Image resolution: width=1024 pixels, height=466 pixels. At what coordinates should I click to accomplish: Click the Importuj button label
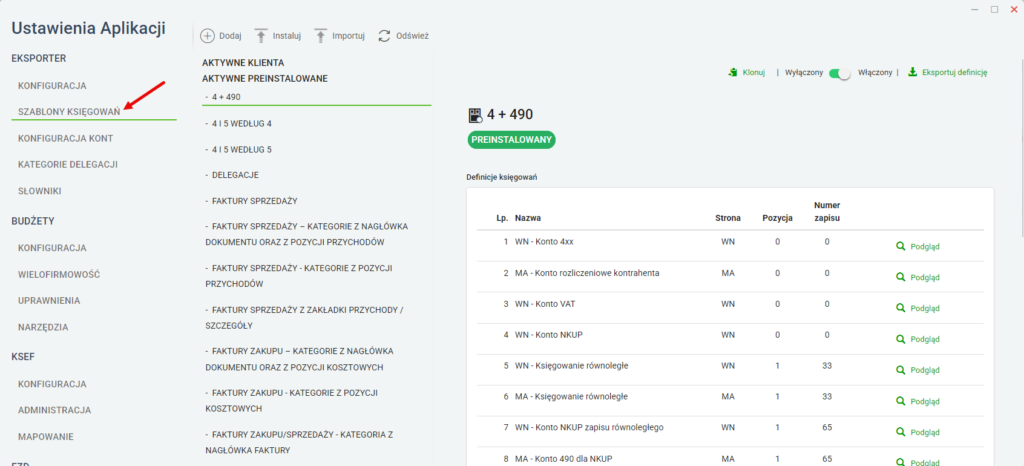(348, 37)
